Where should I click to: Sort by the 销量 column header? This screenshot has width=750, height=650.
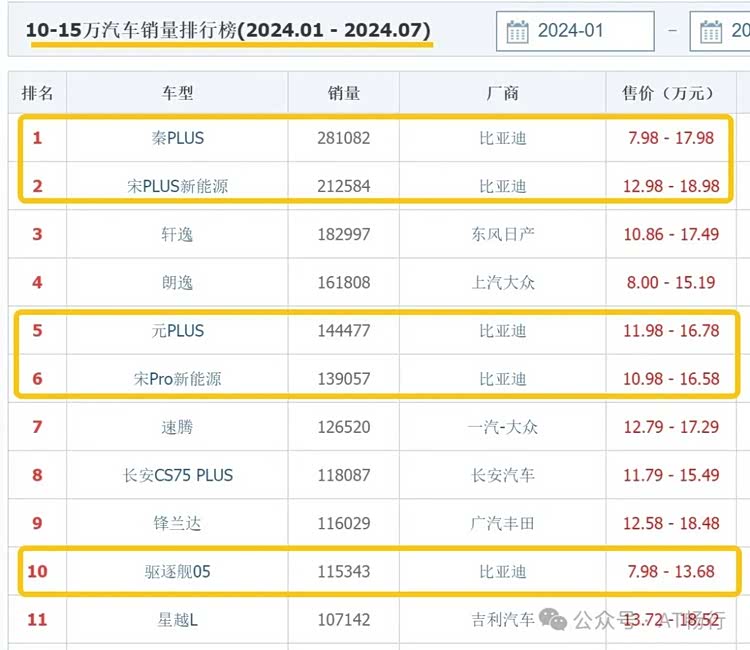coord(343,93)
